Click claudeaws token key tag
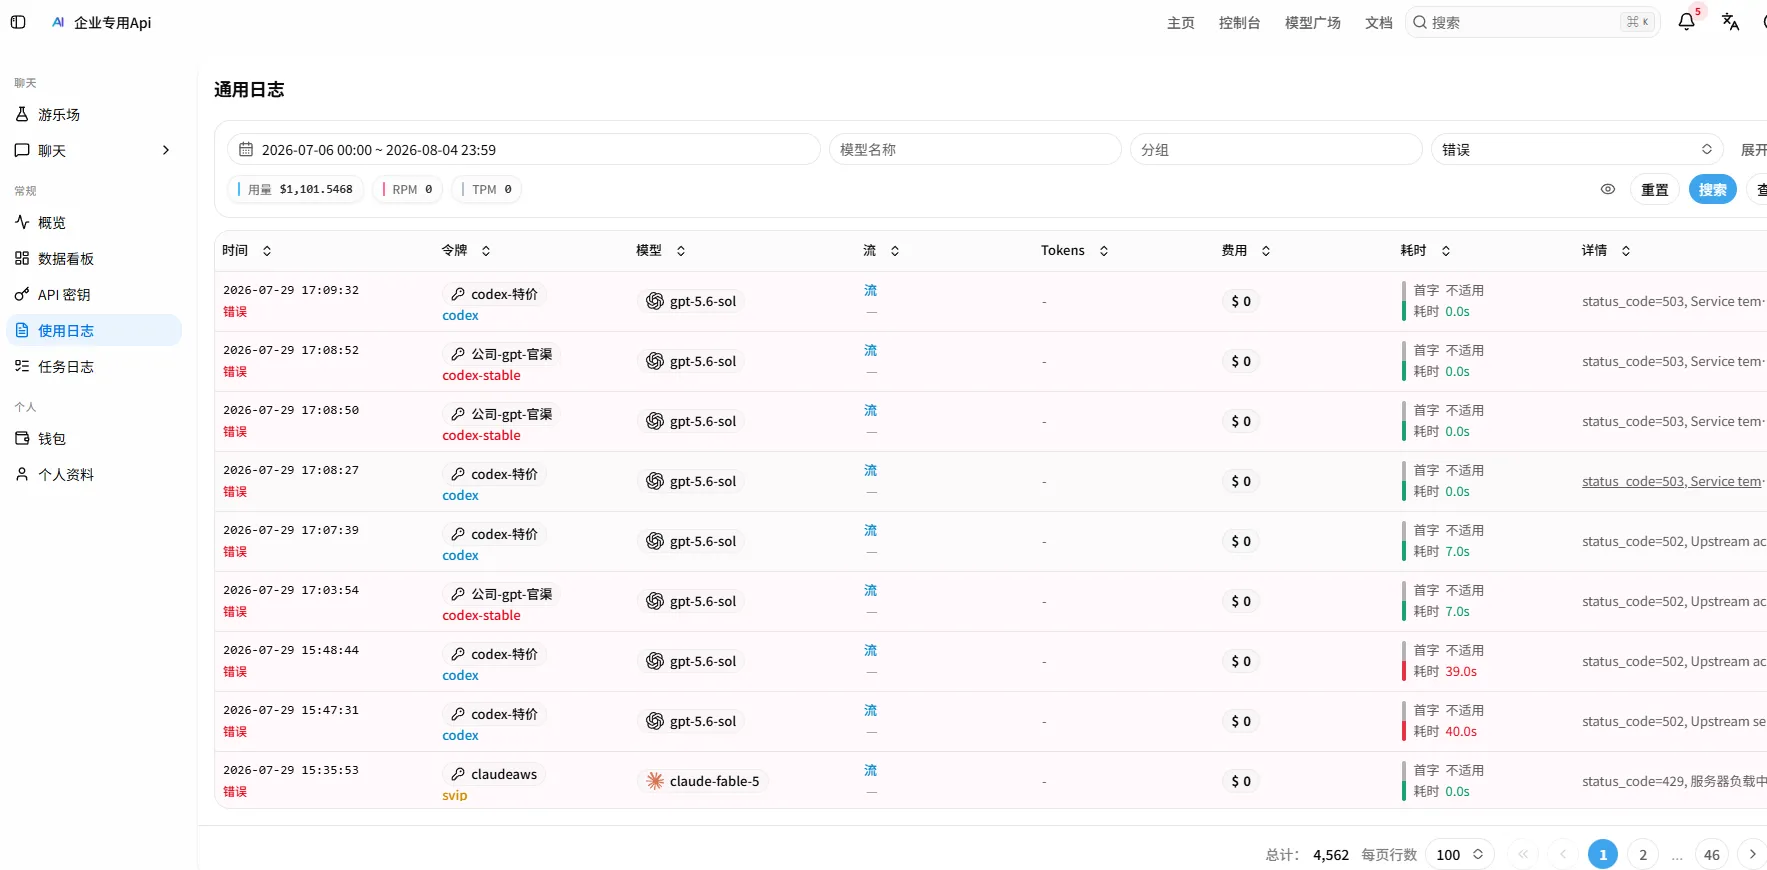The image size is (1767, 870). point(494,774)
